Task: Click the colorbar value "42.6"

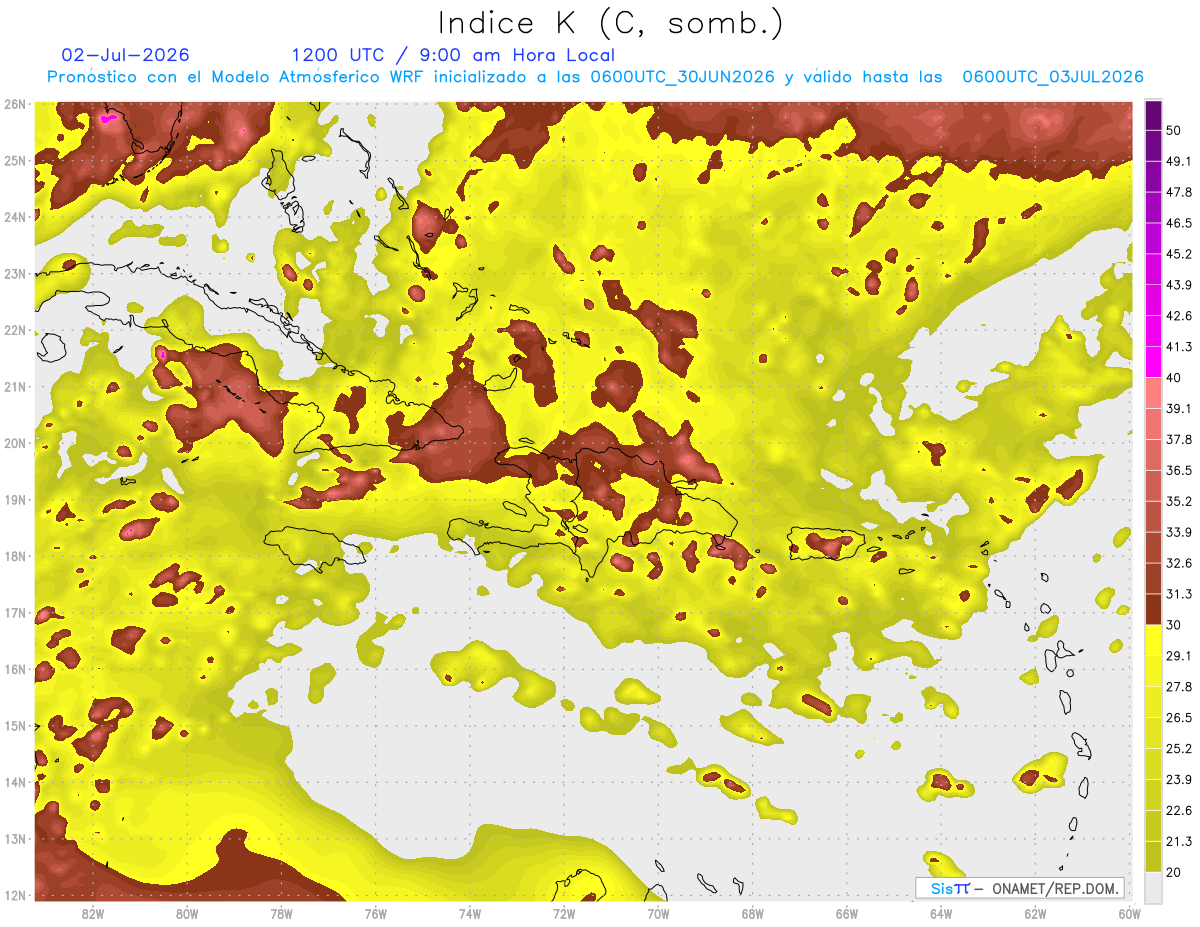Action: (1179, 316)
